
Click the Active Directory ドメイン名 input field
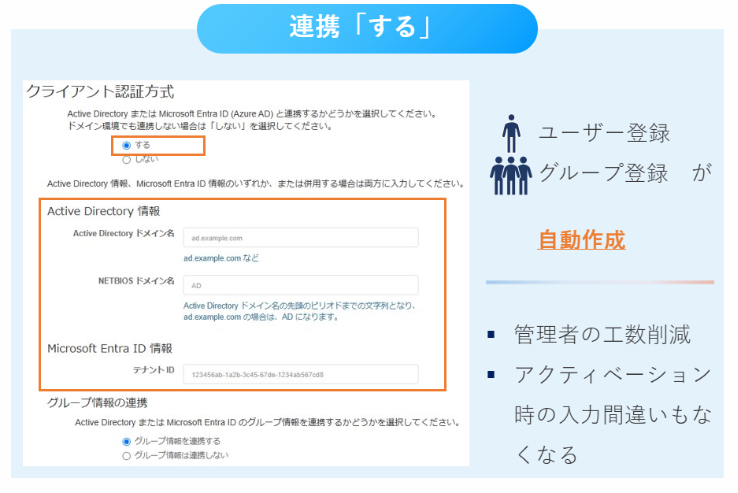tap(300, 238)
